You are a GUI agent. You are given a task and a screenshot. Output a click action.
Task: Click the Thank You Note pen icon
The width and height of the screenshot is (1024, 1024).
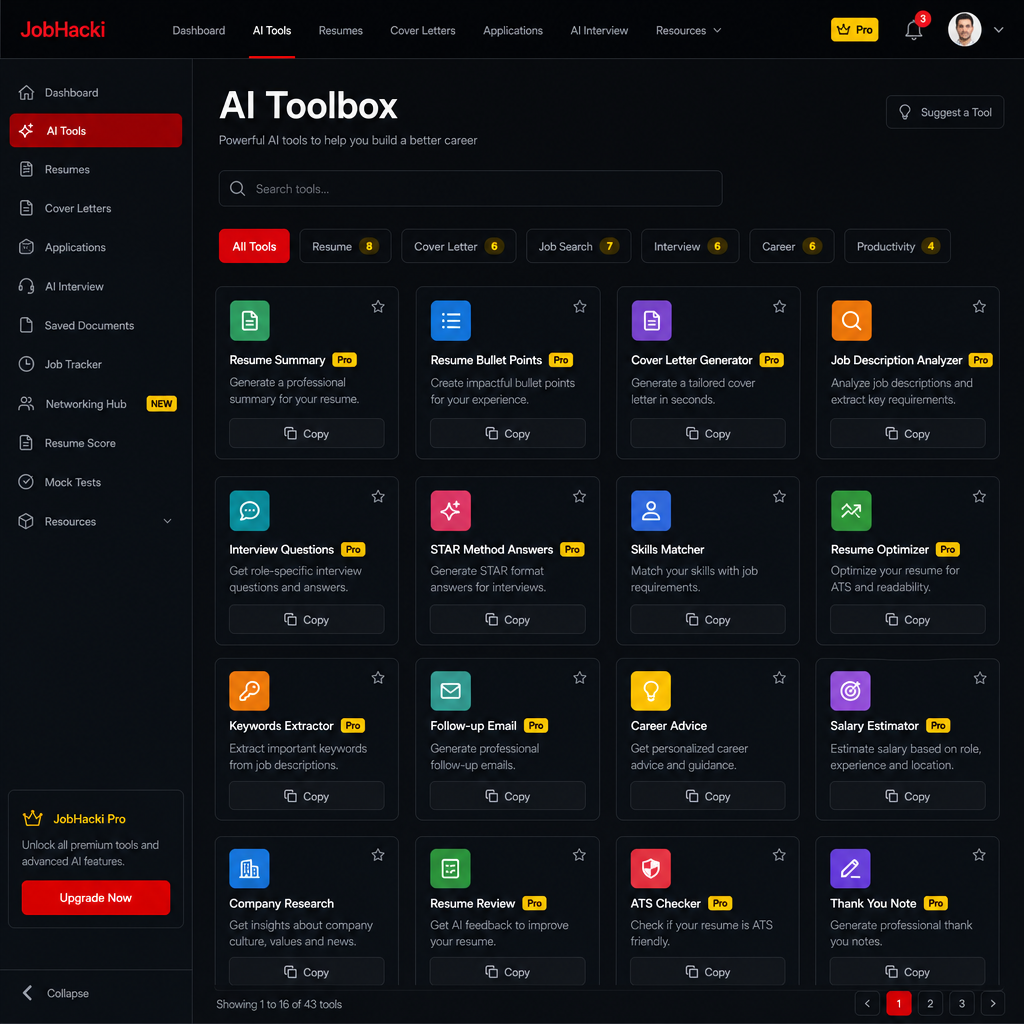850,868
